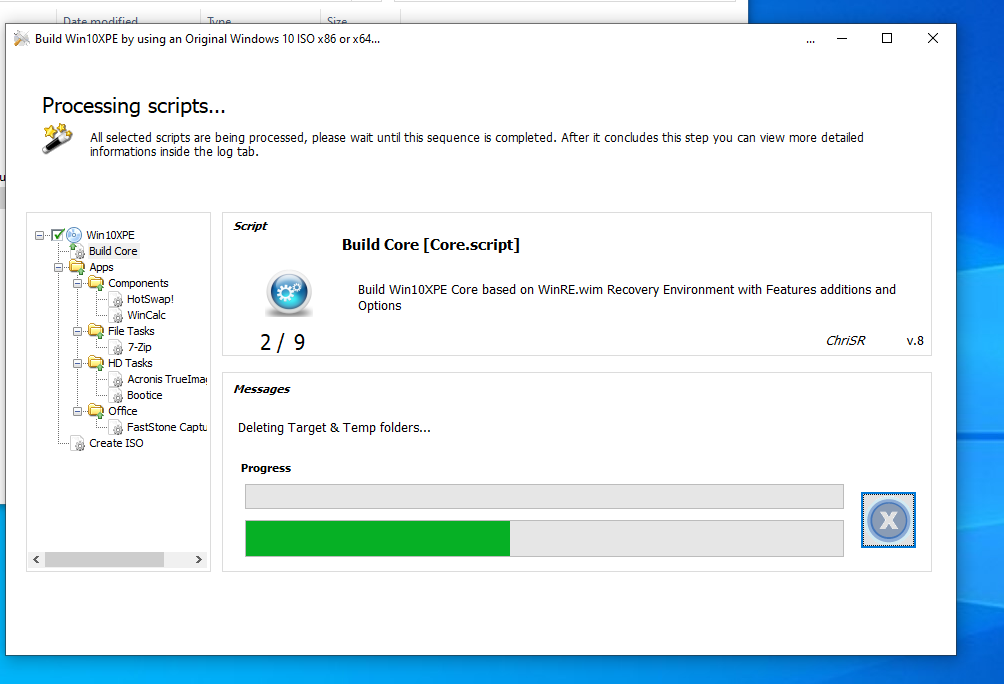Click the v.8 version label
The image size is (1004, 684).
coord(915,341)
